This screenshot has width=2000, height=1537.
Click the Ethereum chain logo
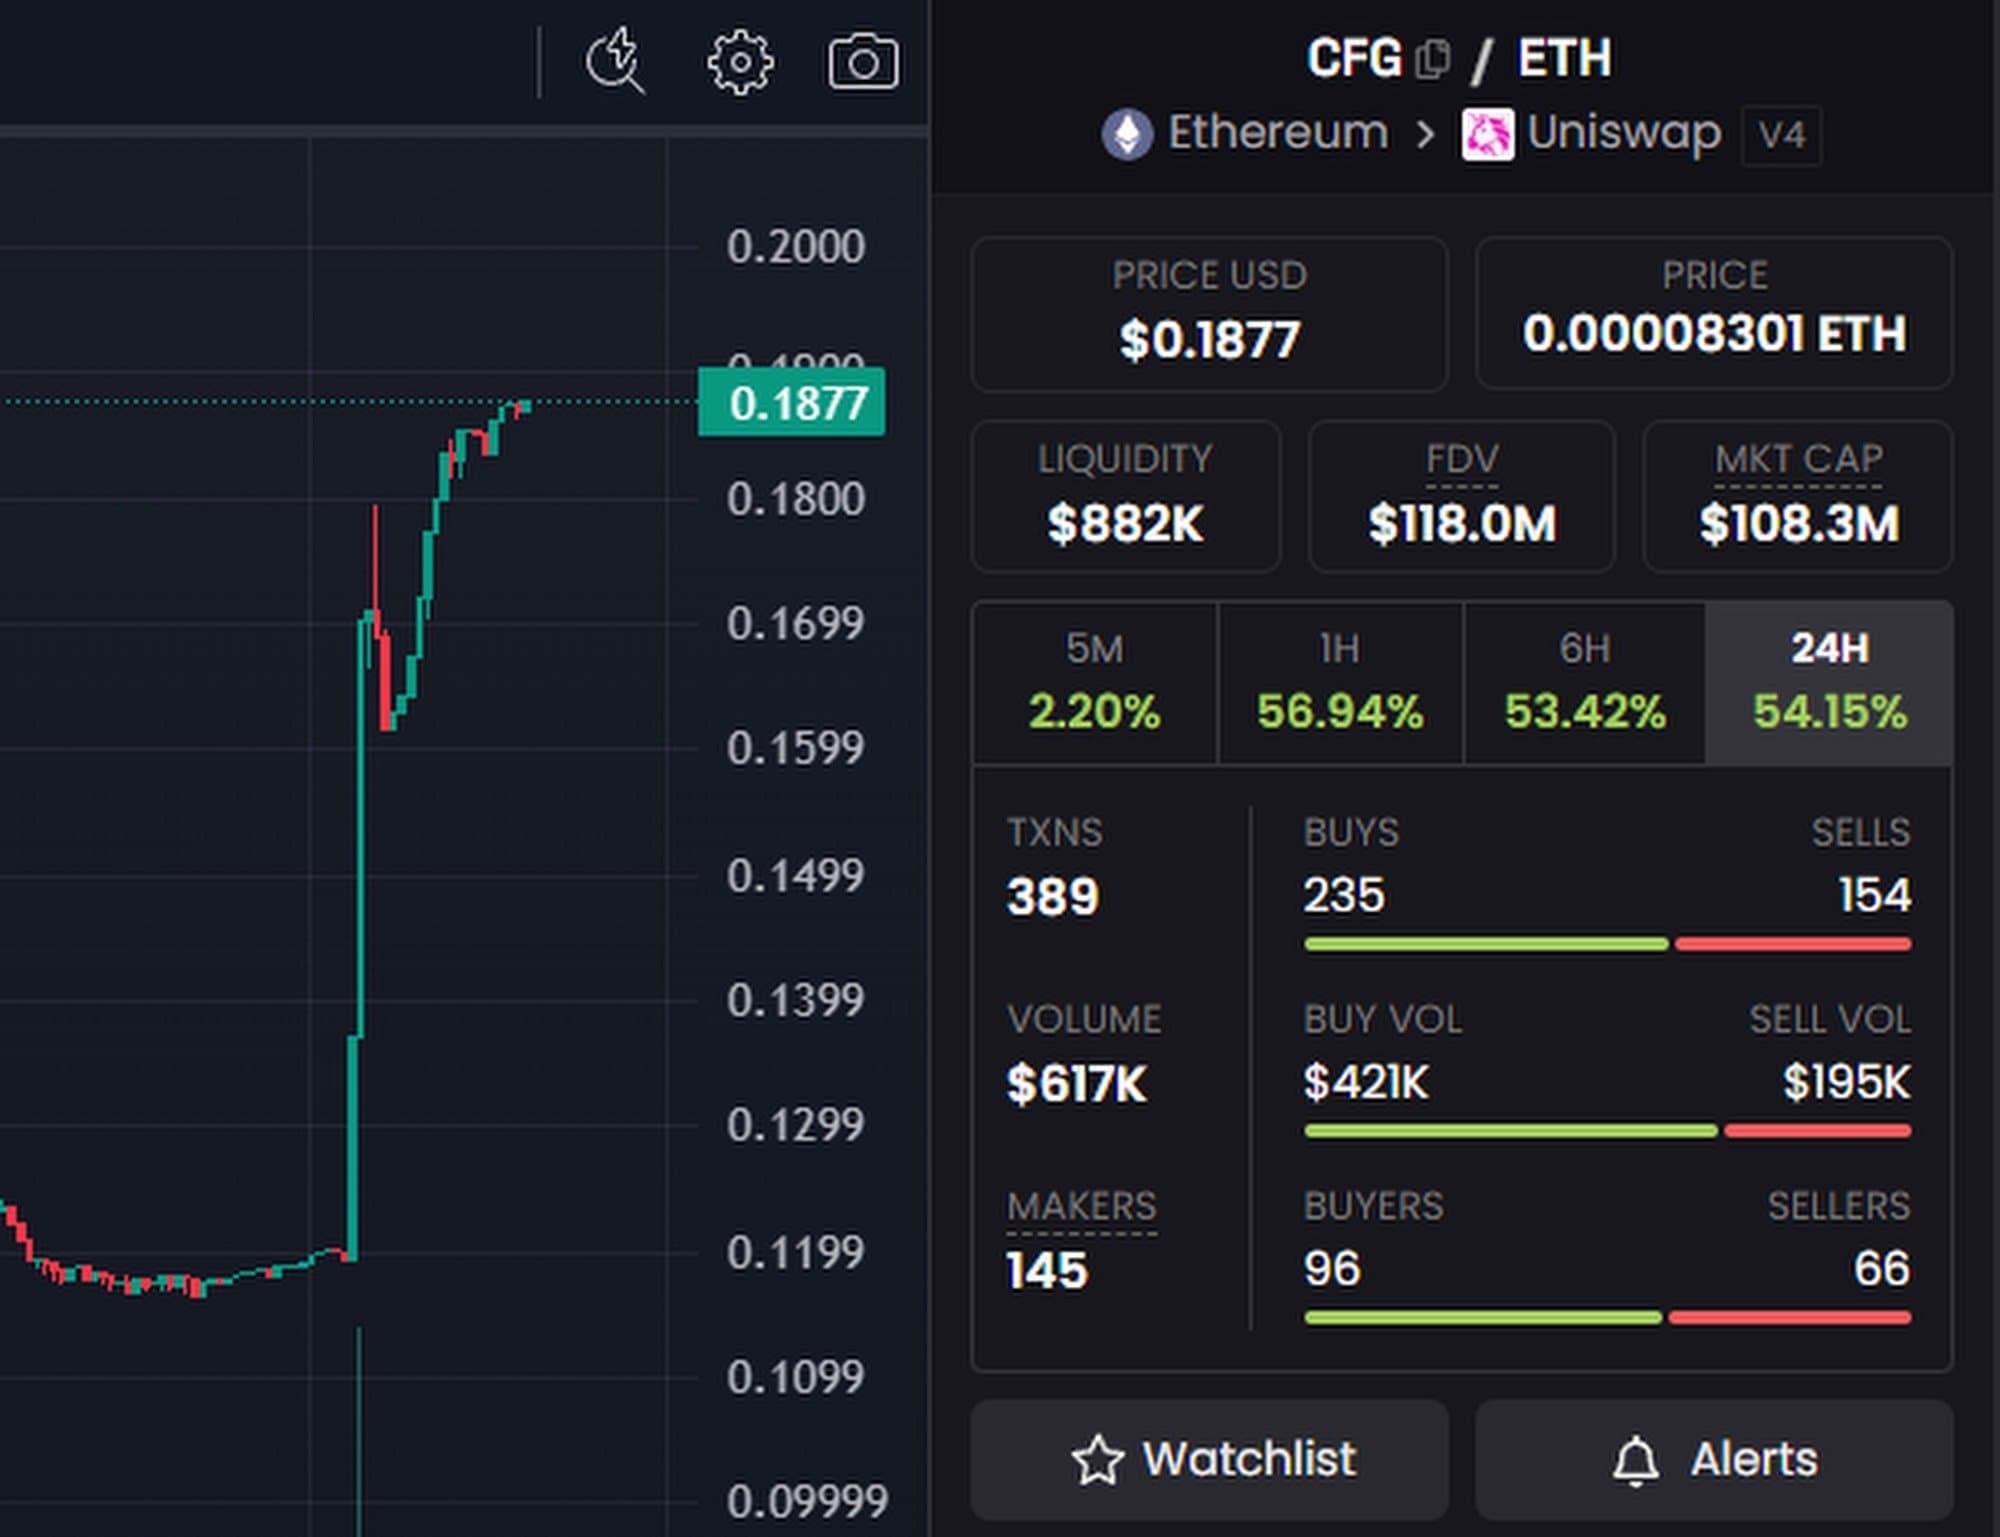[x=1127, y=134]
